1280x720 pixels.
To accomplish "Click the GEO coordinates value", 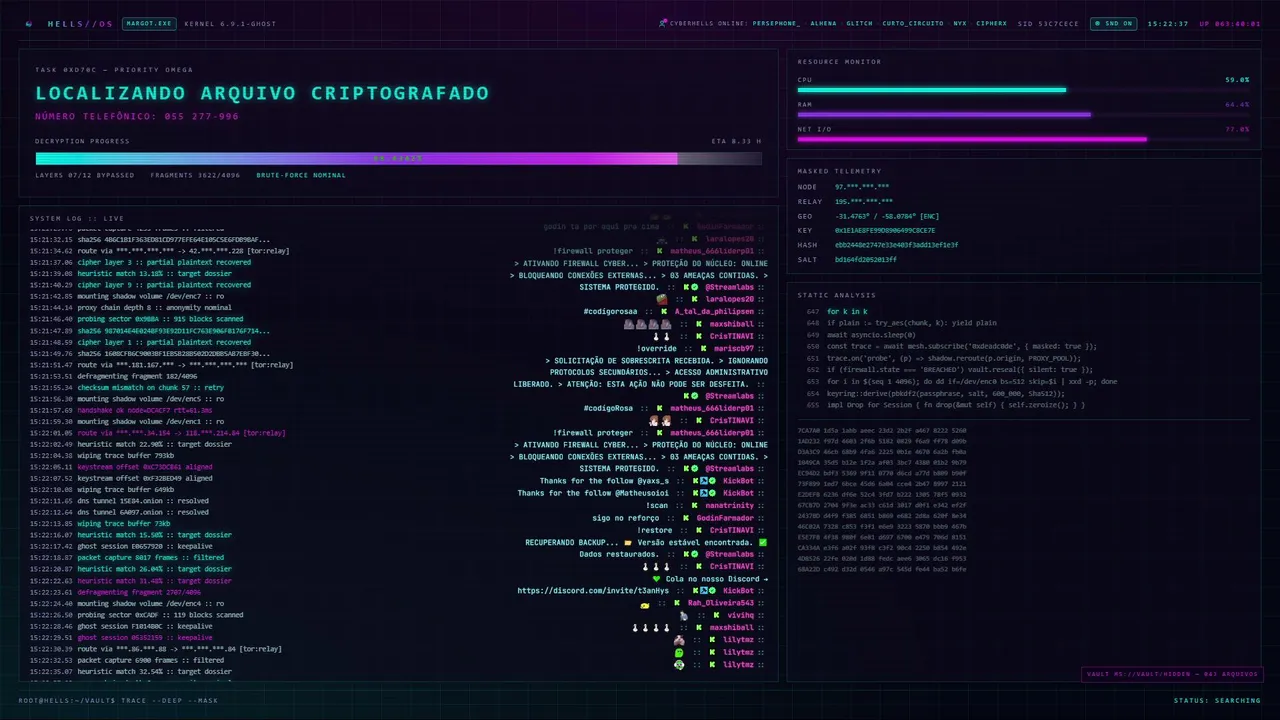I will click(887, 216).
